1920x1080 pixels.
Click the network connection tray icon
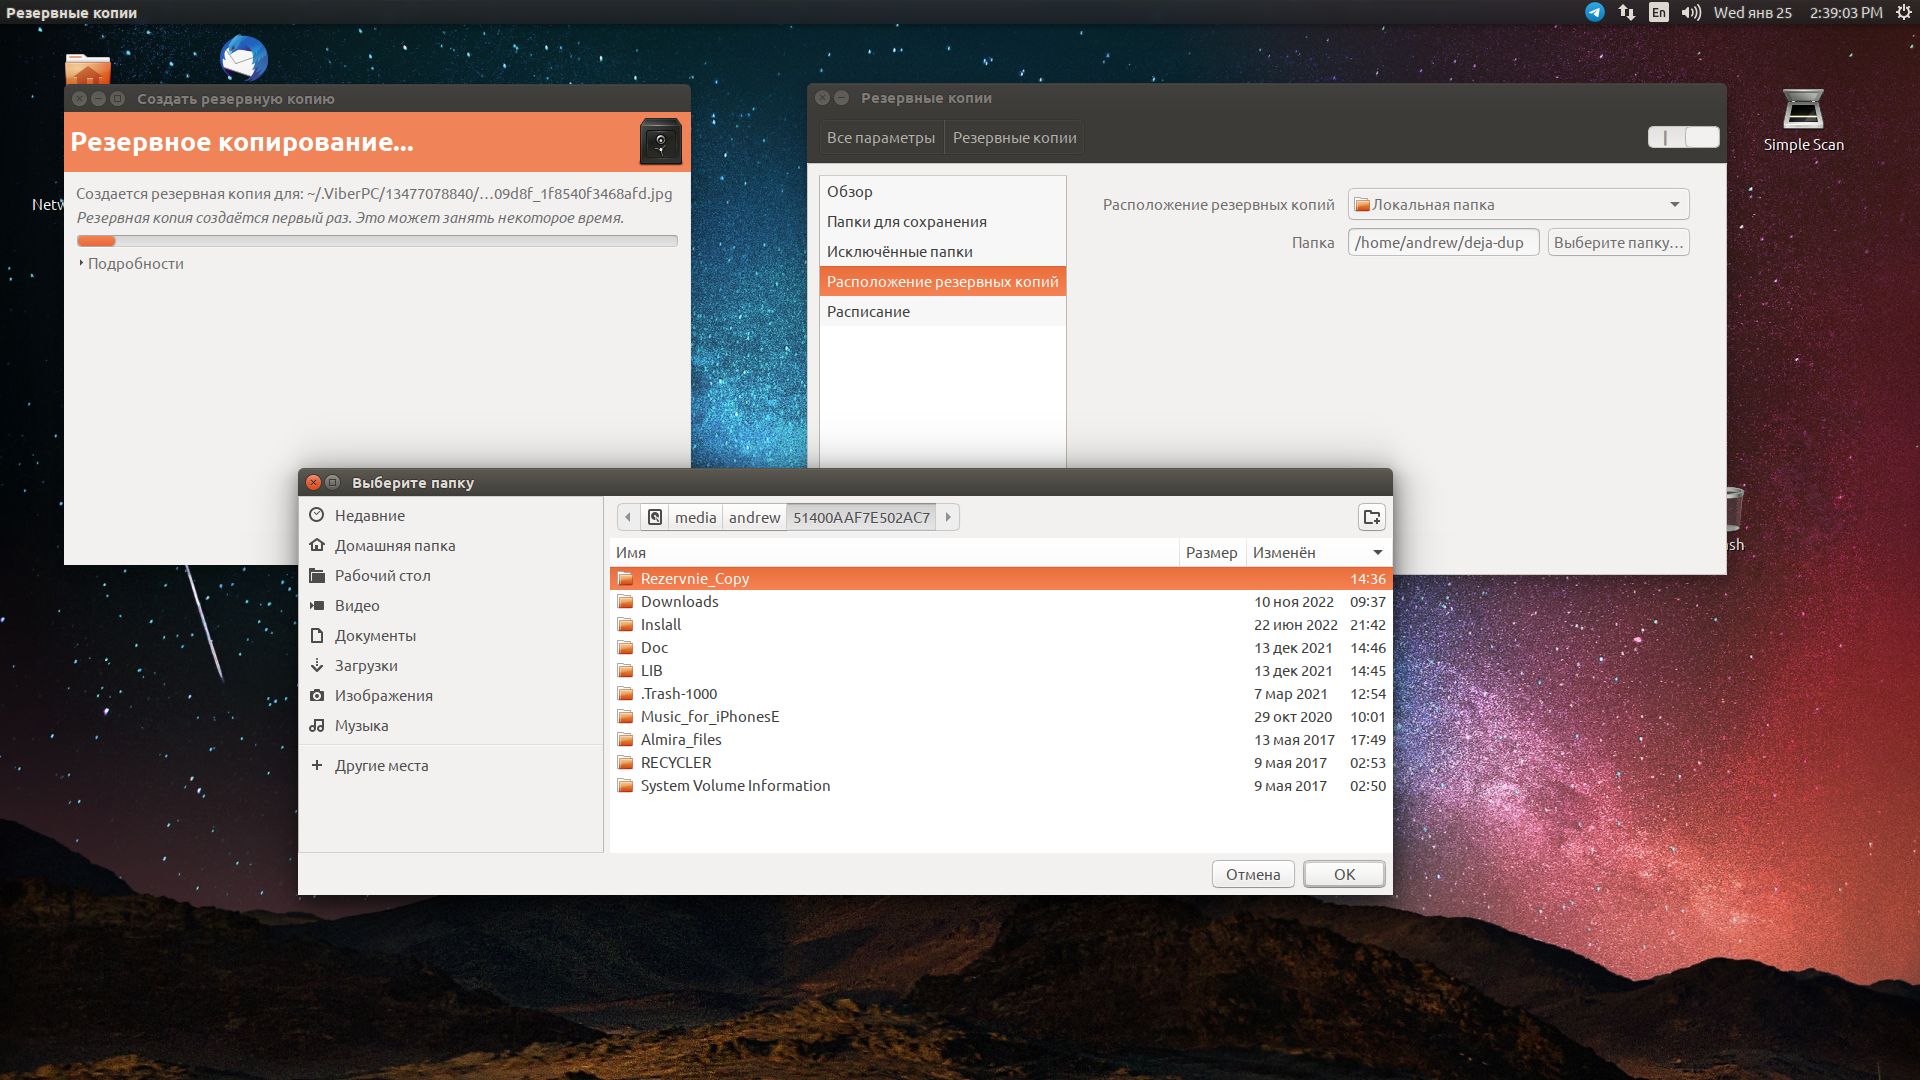click(x=1627, y=12)
